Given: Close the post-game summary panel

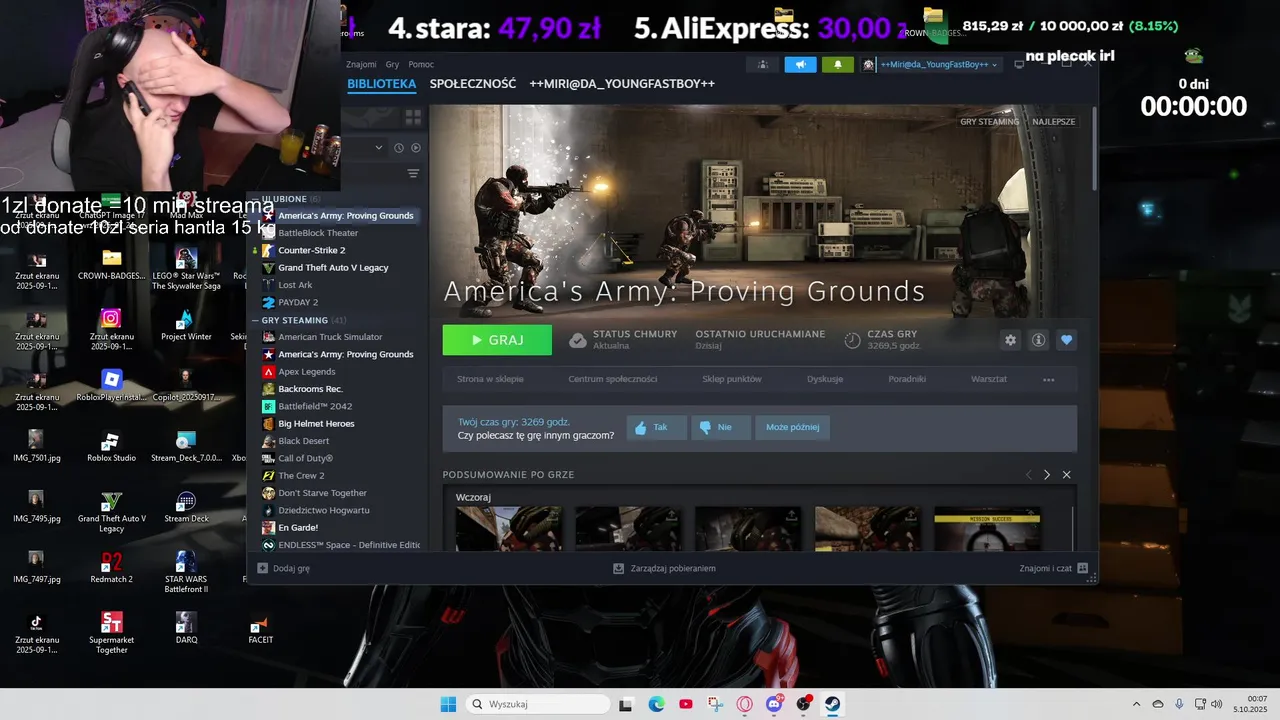Looking at the screenshot, I should point(1066,475).
